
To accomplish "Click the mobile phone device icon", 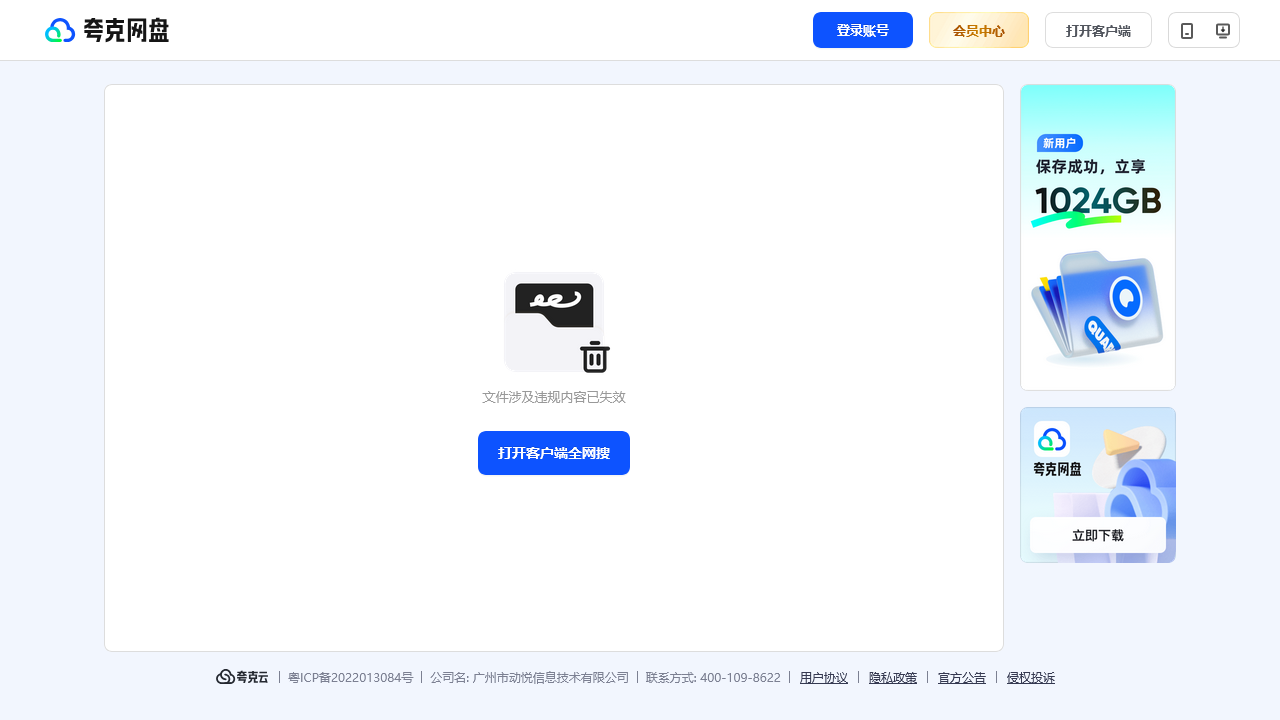I will click(1187, 30).
